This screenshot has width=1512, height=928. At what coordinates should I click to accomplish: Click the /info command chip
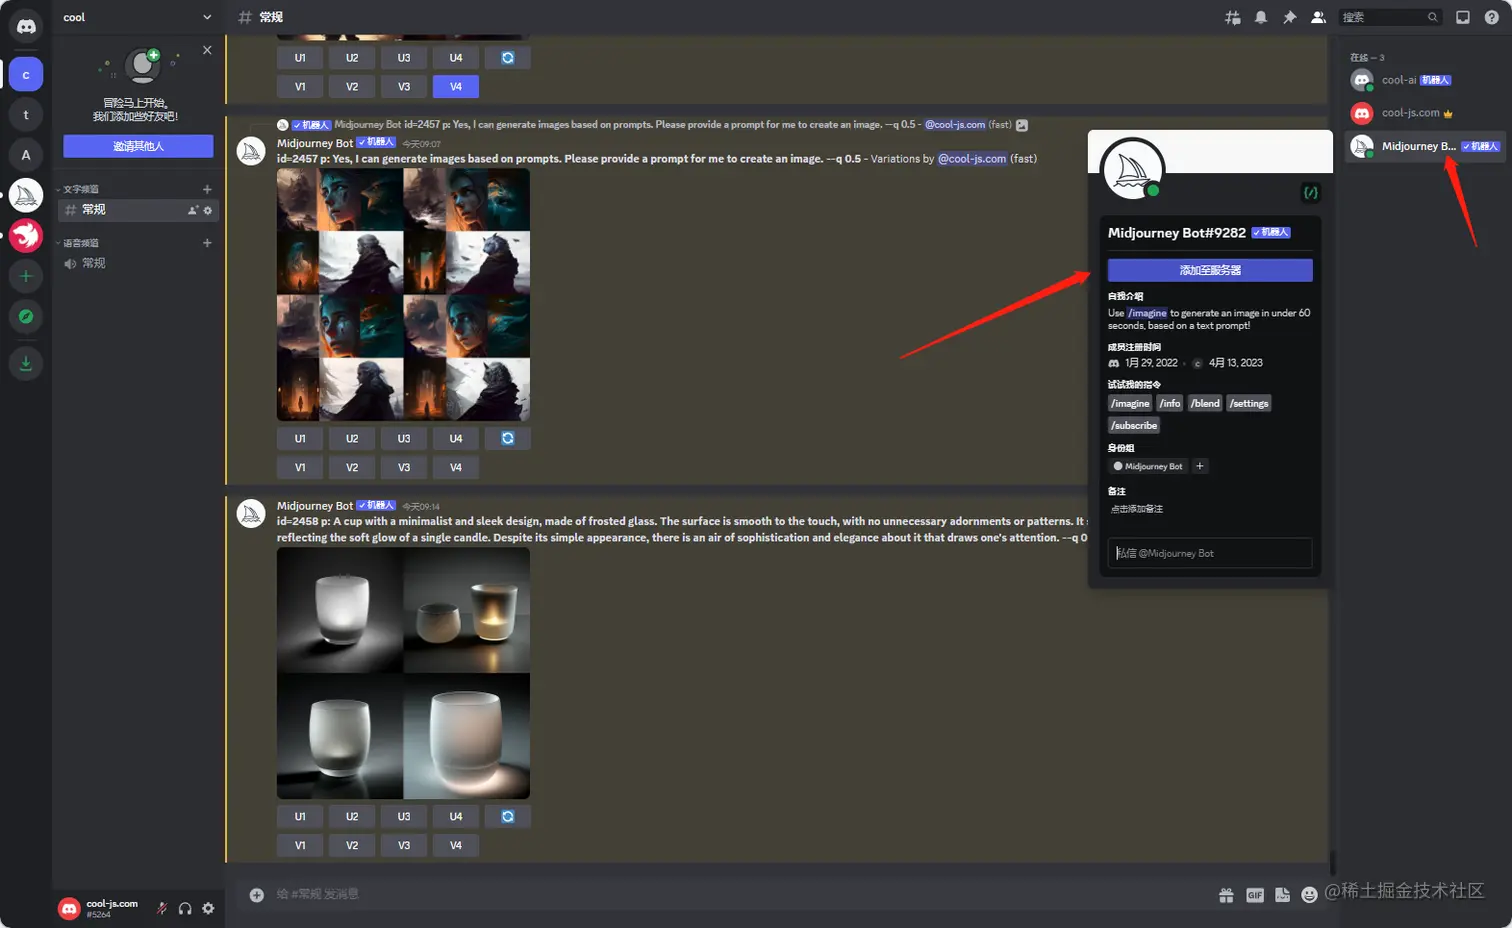(x=1170, y=403)
